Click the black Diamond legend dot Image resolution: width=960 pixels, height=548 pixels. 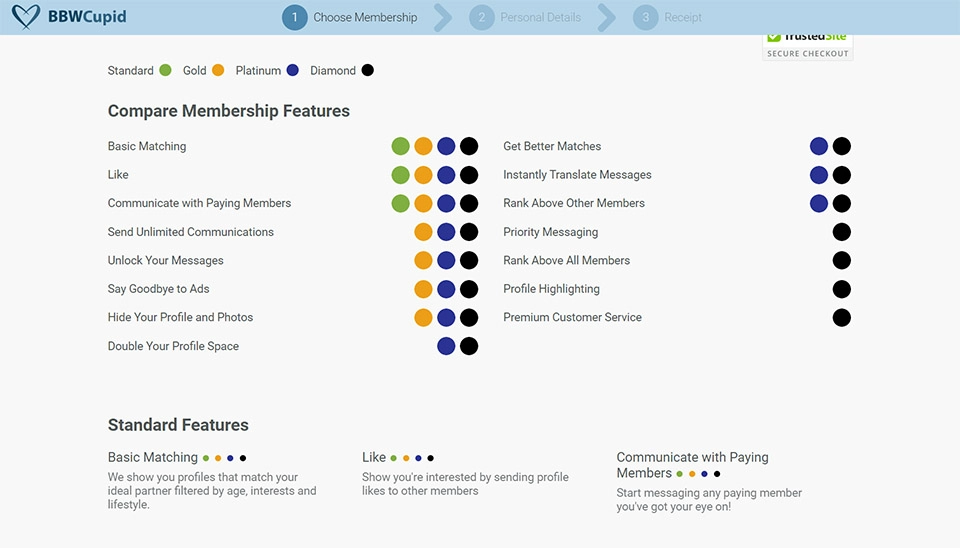(367, 70)
